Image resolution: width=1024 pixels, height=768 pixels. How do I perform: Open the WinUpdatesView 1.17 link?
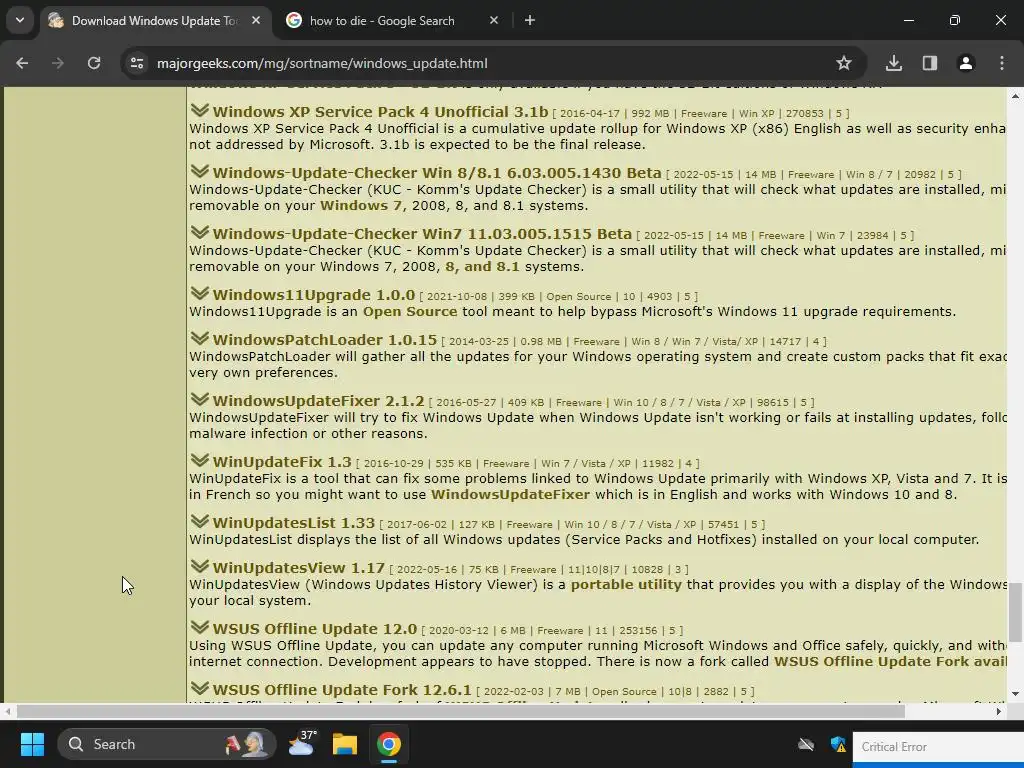[x=298, y=568]
